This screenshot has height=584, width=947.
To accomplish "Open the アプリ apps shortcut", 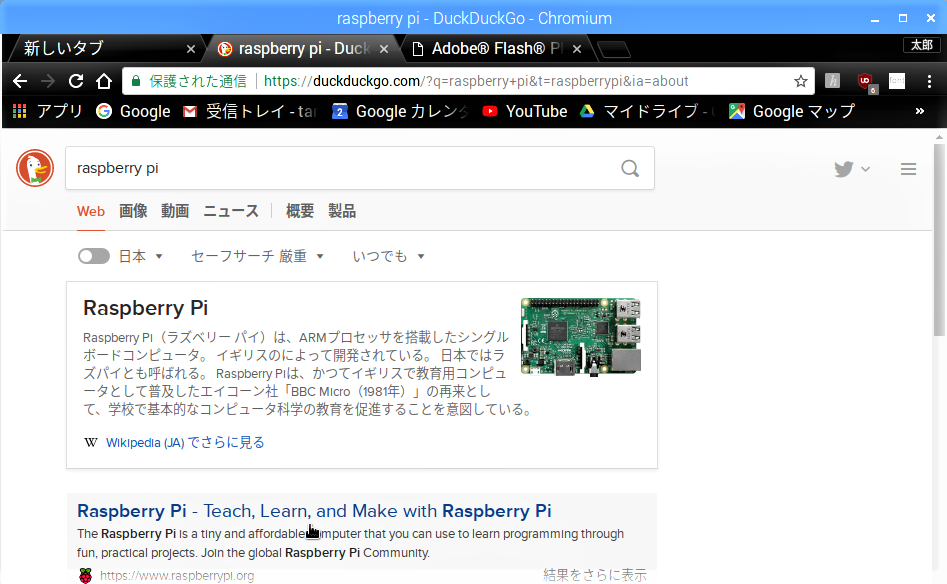I will pyautogui.click(x=48, y=111).
